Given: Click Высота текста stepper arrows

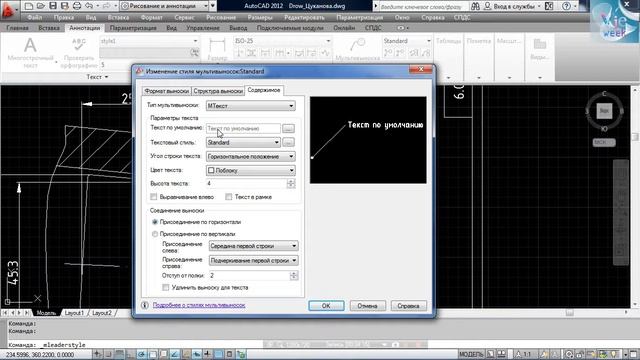Looking at the screenshot, I should click(291, 184).
